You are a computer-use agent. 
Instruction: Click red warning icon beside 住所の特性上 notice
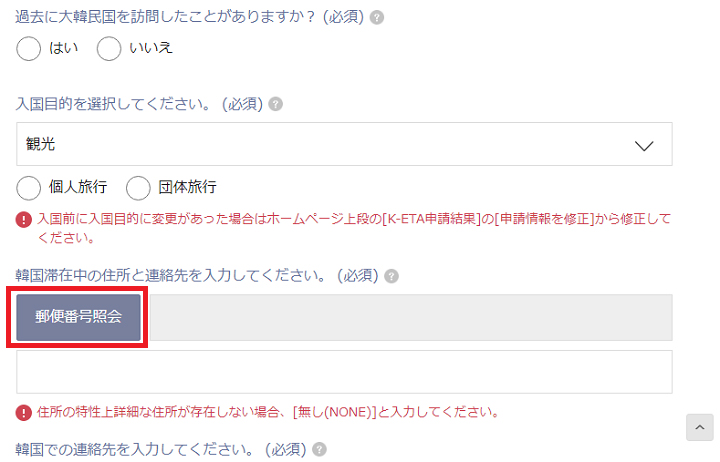coord(23,412)
